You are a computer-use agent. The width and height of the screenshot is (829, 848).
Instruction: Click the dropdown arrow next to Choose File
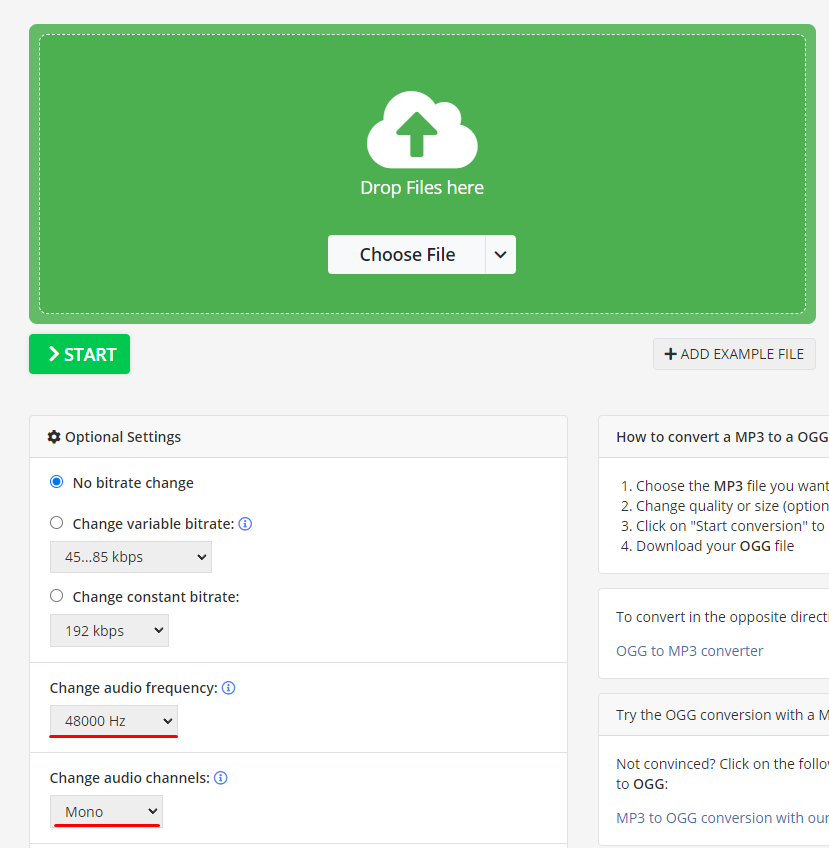pos(500,254)
